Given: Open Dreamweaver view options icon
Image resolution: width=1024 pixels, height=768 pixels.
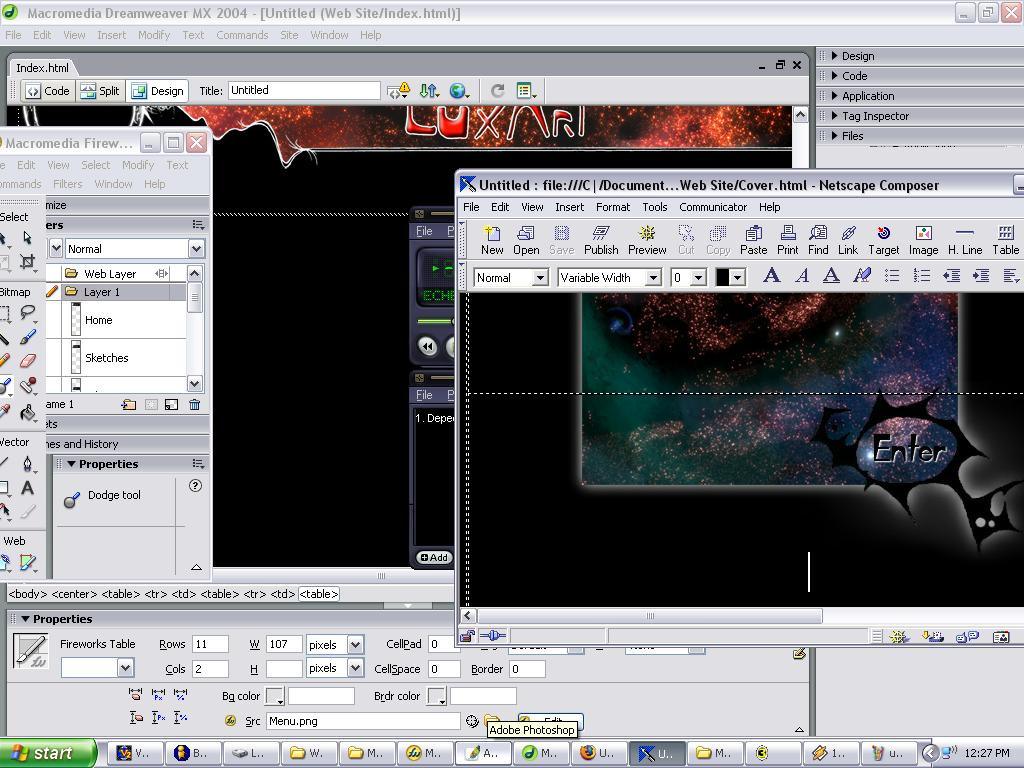Looking at the screenshot, I should tap(526, 91).
